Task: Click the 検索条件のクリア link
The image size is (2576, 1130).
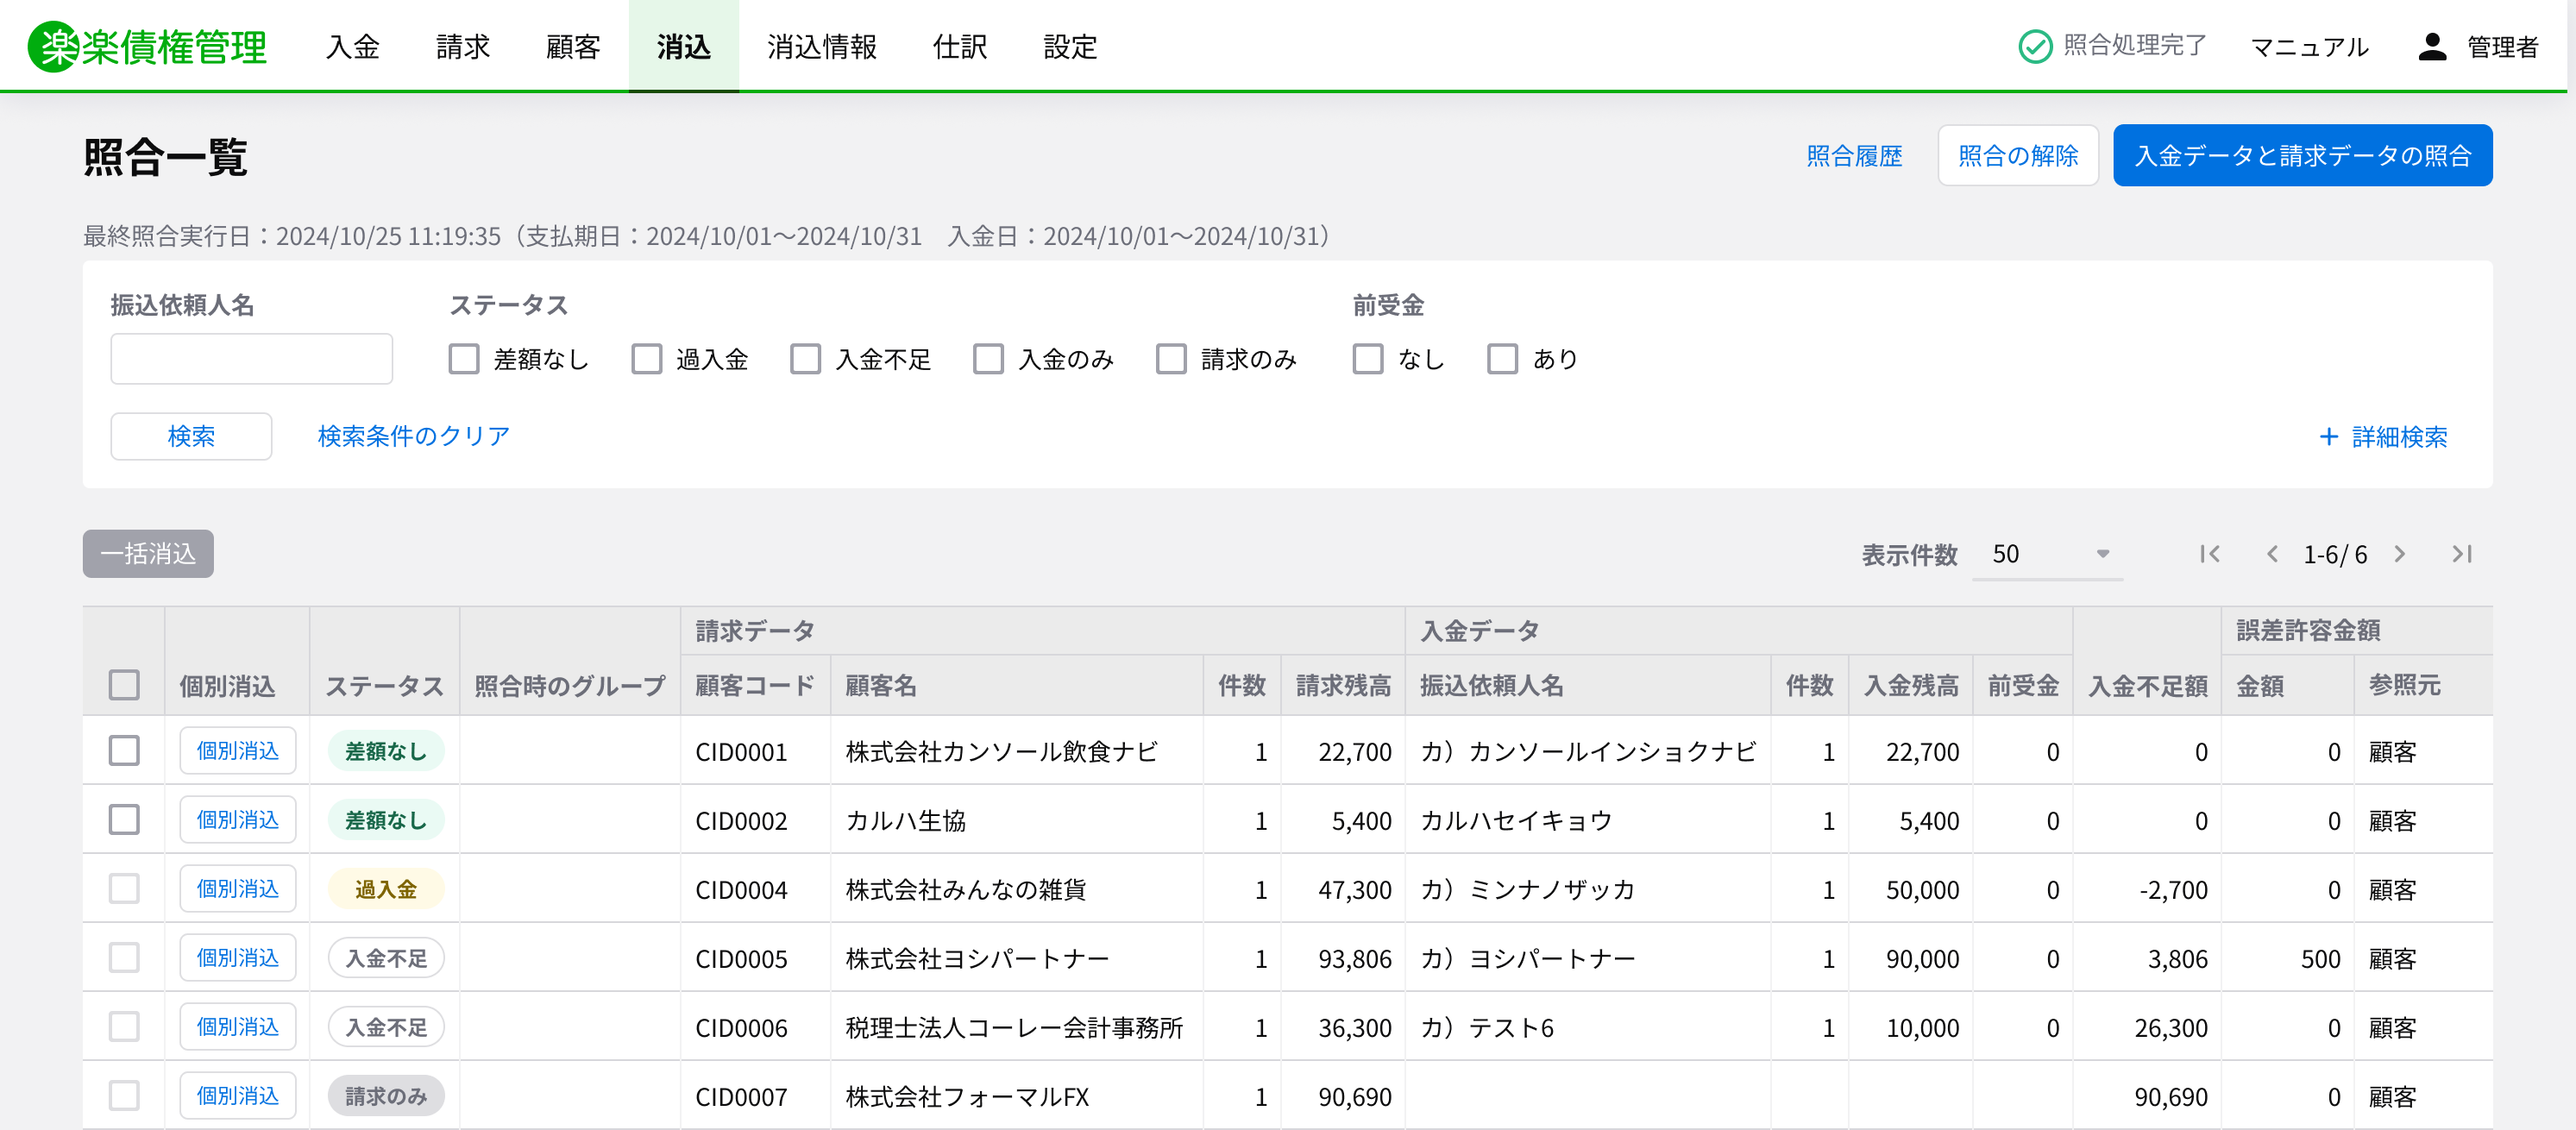Action: pyautogui.click(x=413, y=436)
